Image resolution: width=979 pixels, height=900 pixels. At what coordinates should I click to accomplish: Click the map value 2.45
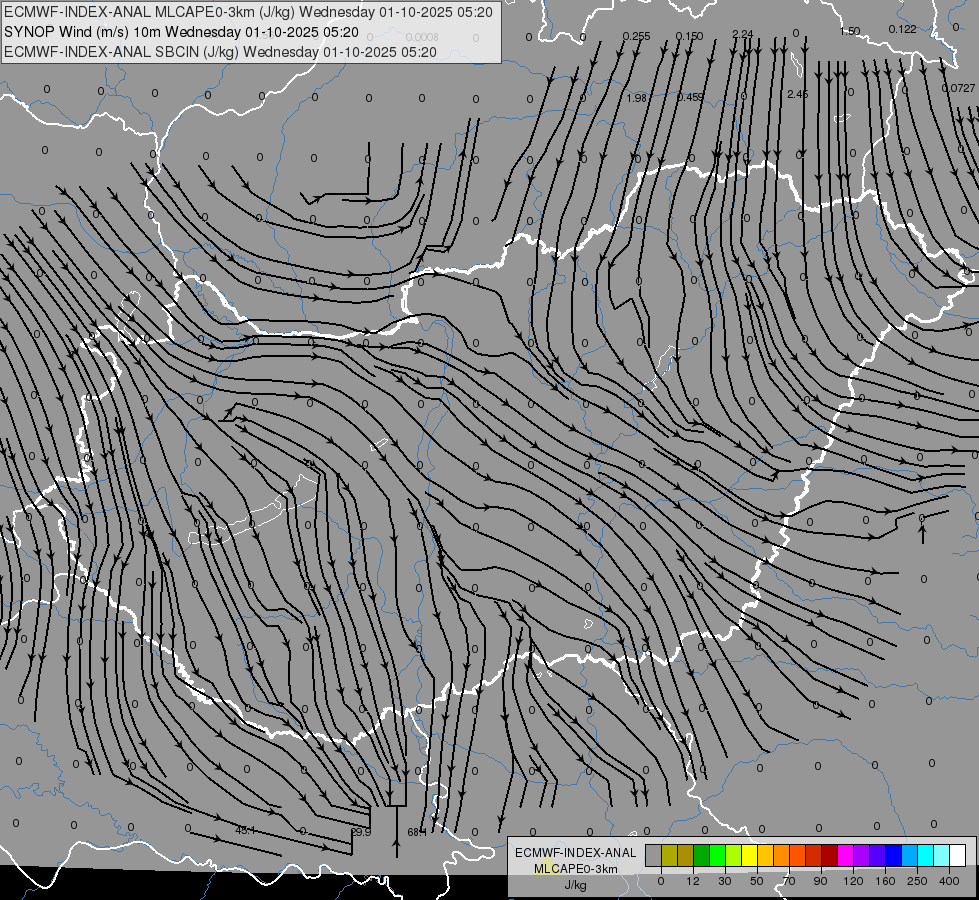[797, 94]
